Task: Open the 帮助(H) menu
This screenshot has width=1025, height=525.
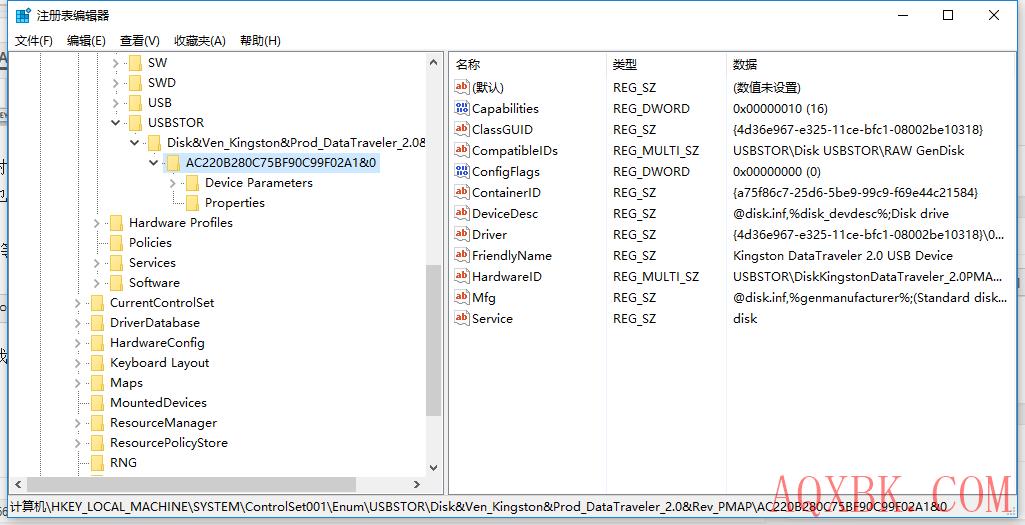Action: coord(260,41)
